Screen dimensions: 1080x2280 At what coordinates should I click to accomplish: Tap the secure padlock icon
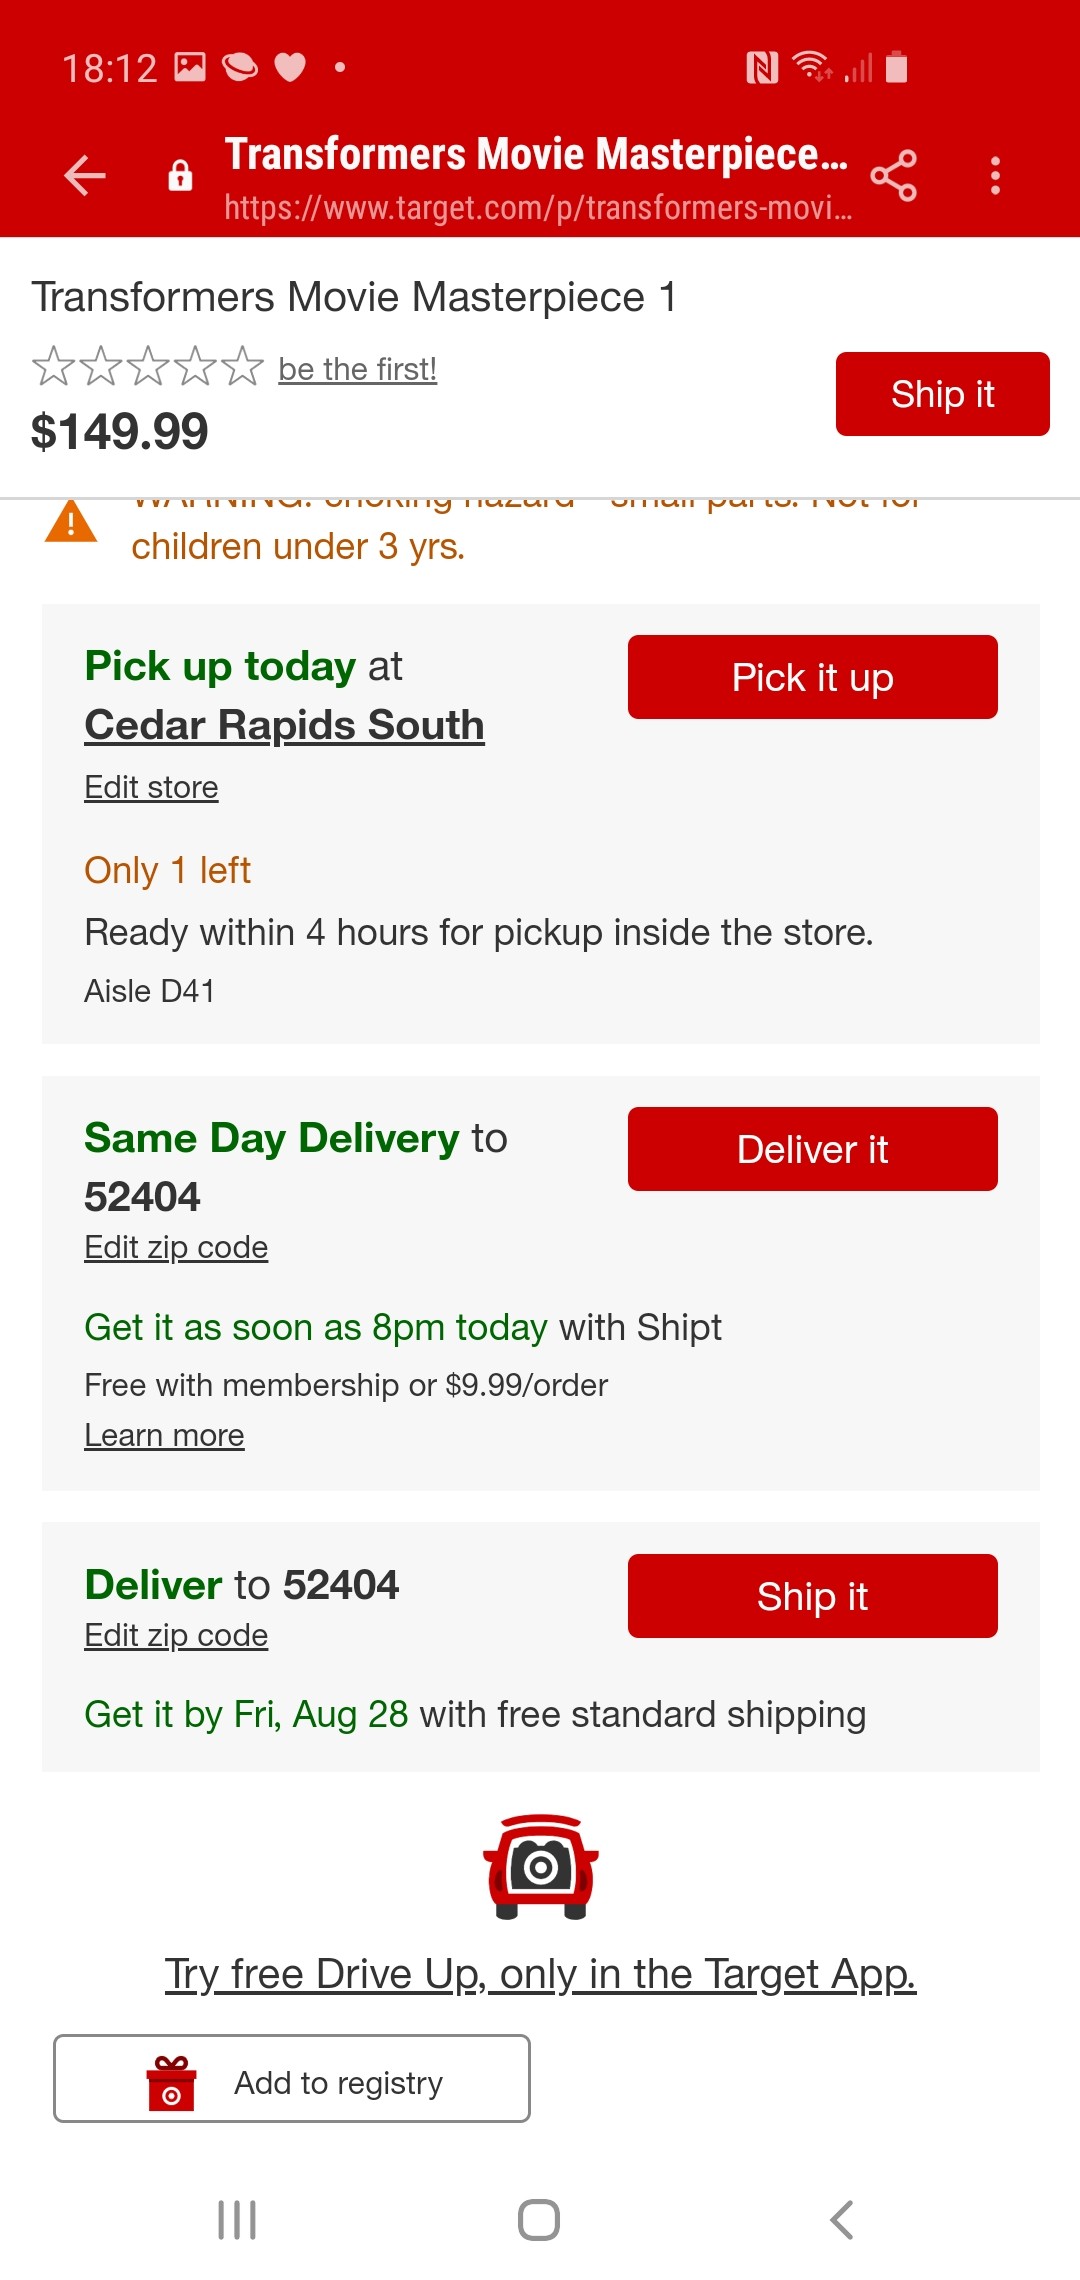[x=180, y=176]
